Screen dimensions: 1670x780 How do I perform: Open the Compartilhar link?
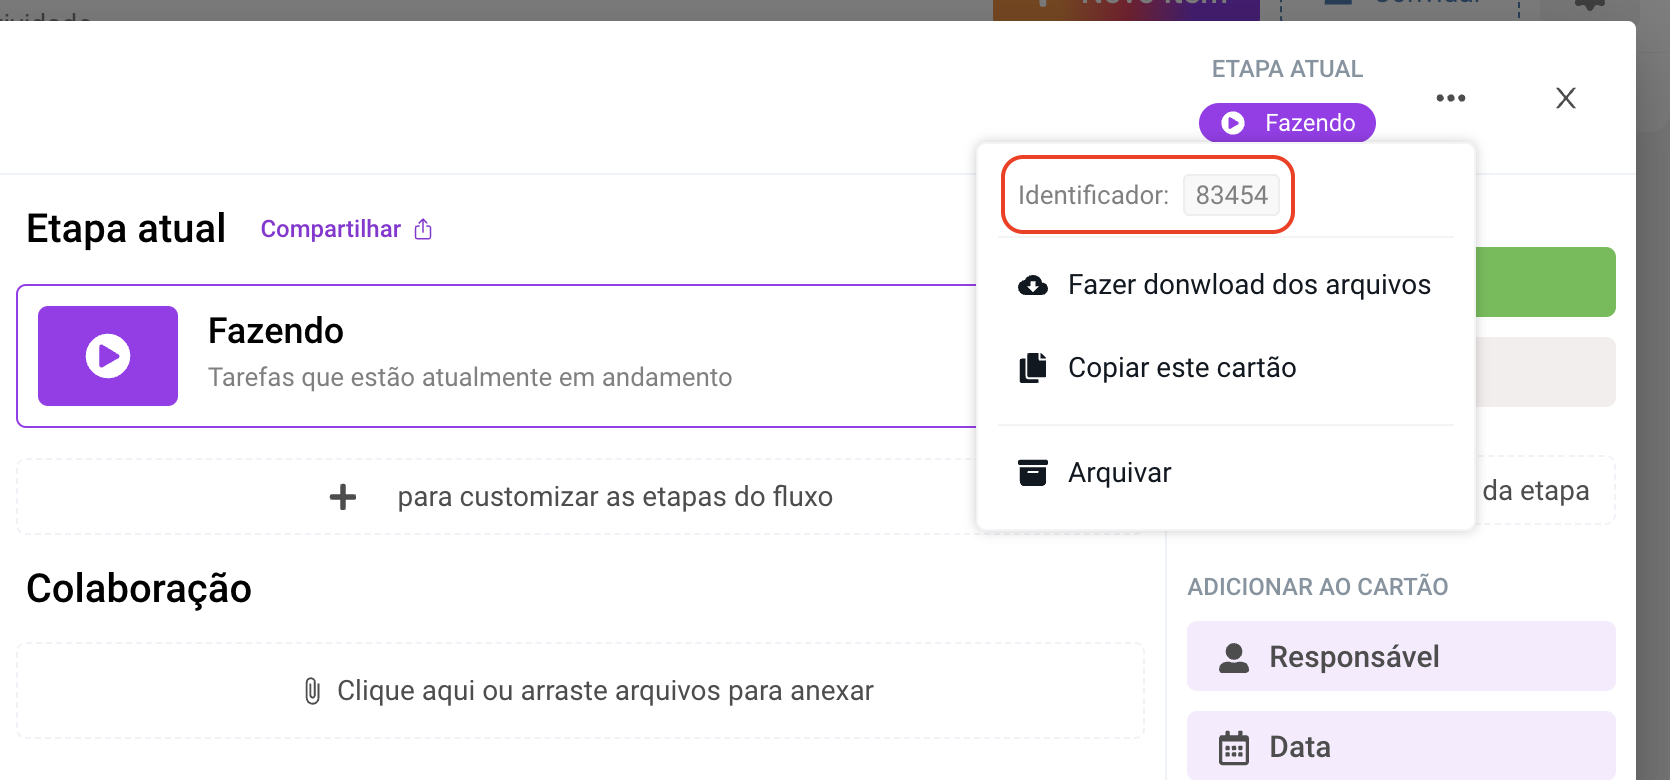point(330,230)
